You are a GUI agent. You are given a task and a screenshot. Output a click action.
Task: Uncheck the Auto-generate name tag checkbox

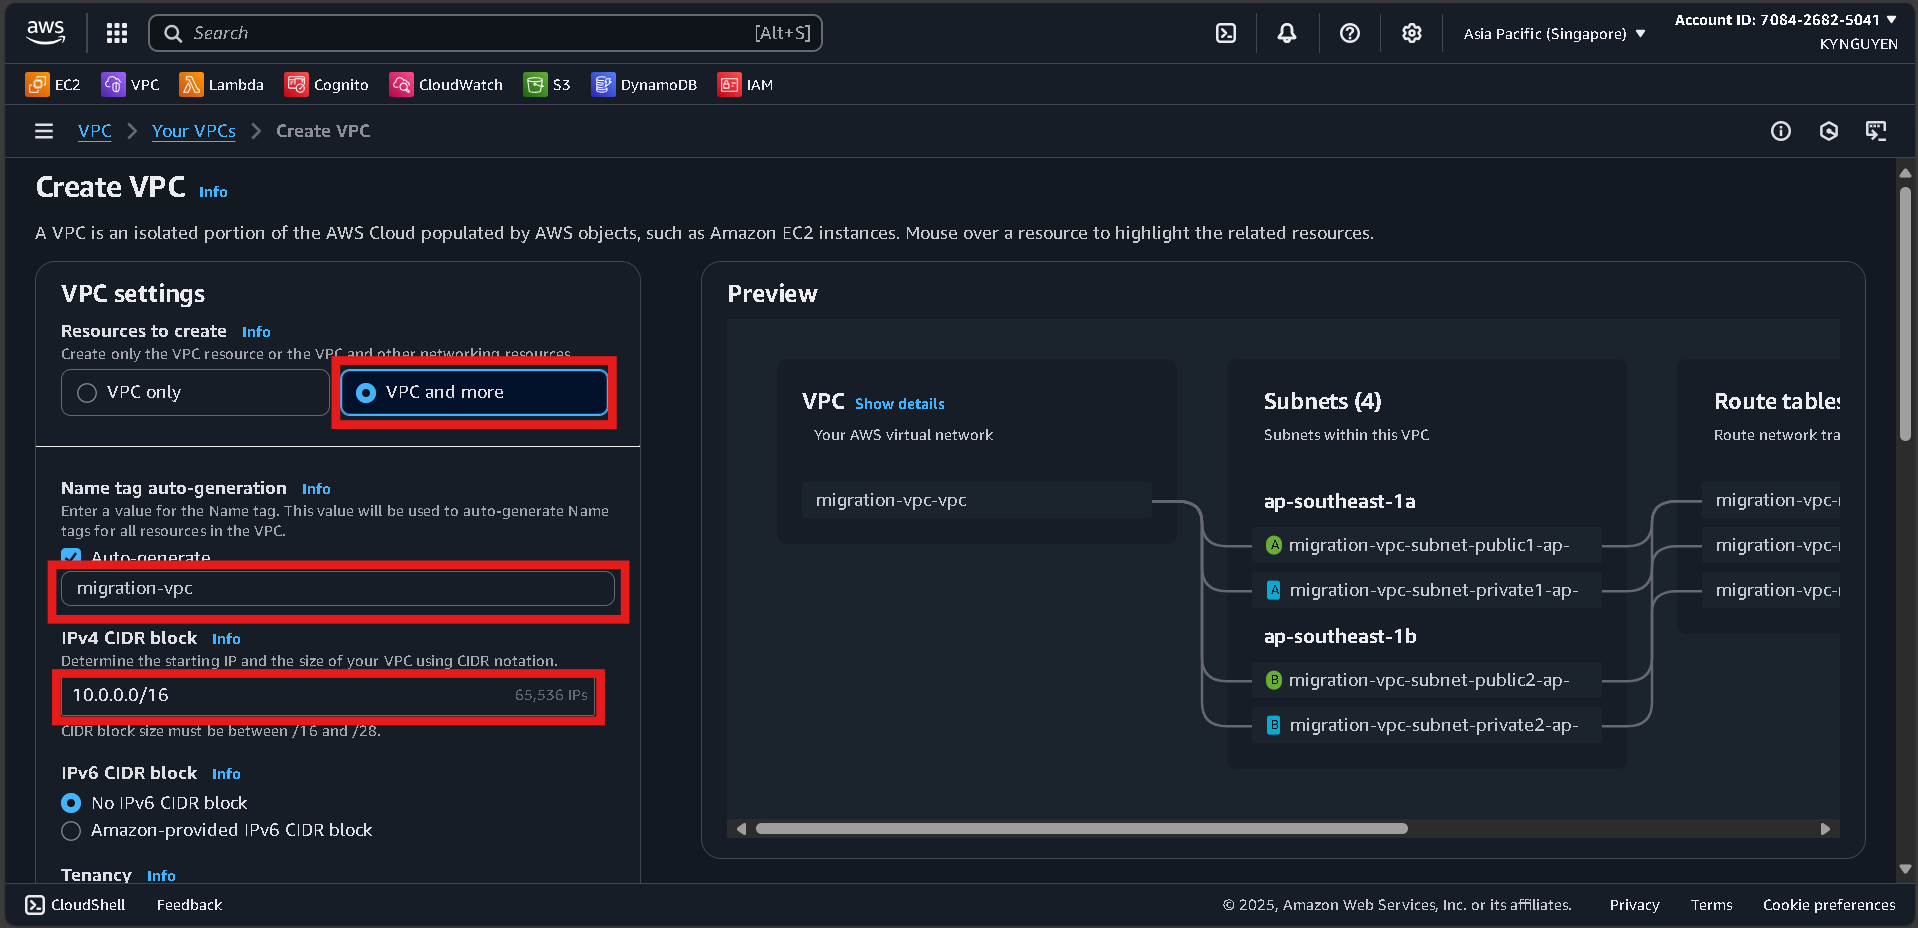[70, 557]
